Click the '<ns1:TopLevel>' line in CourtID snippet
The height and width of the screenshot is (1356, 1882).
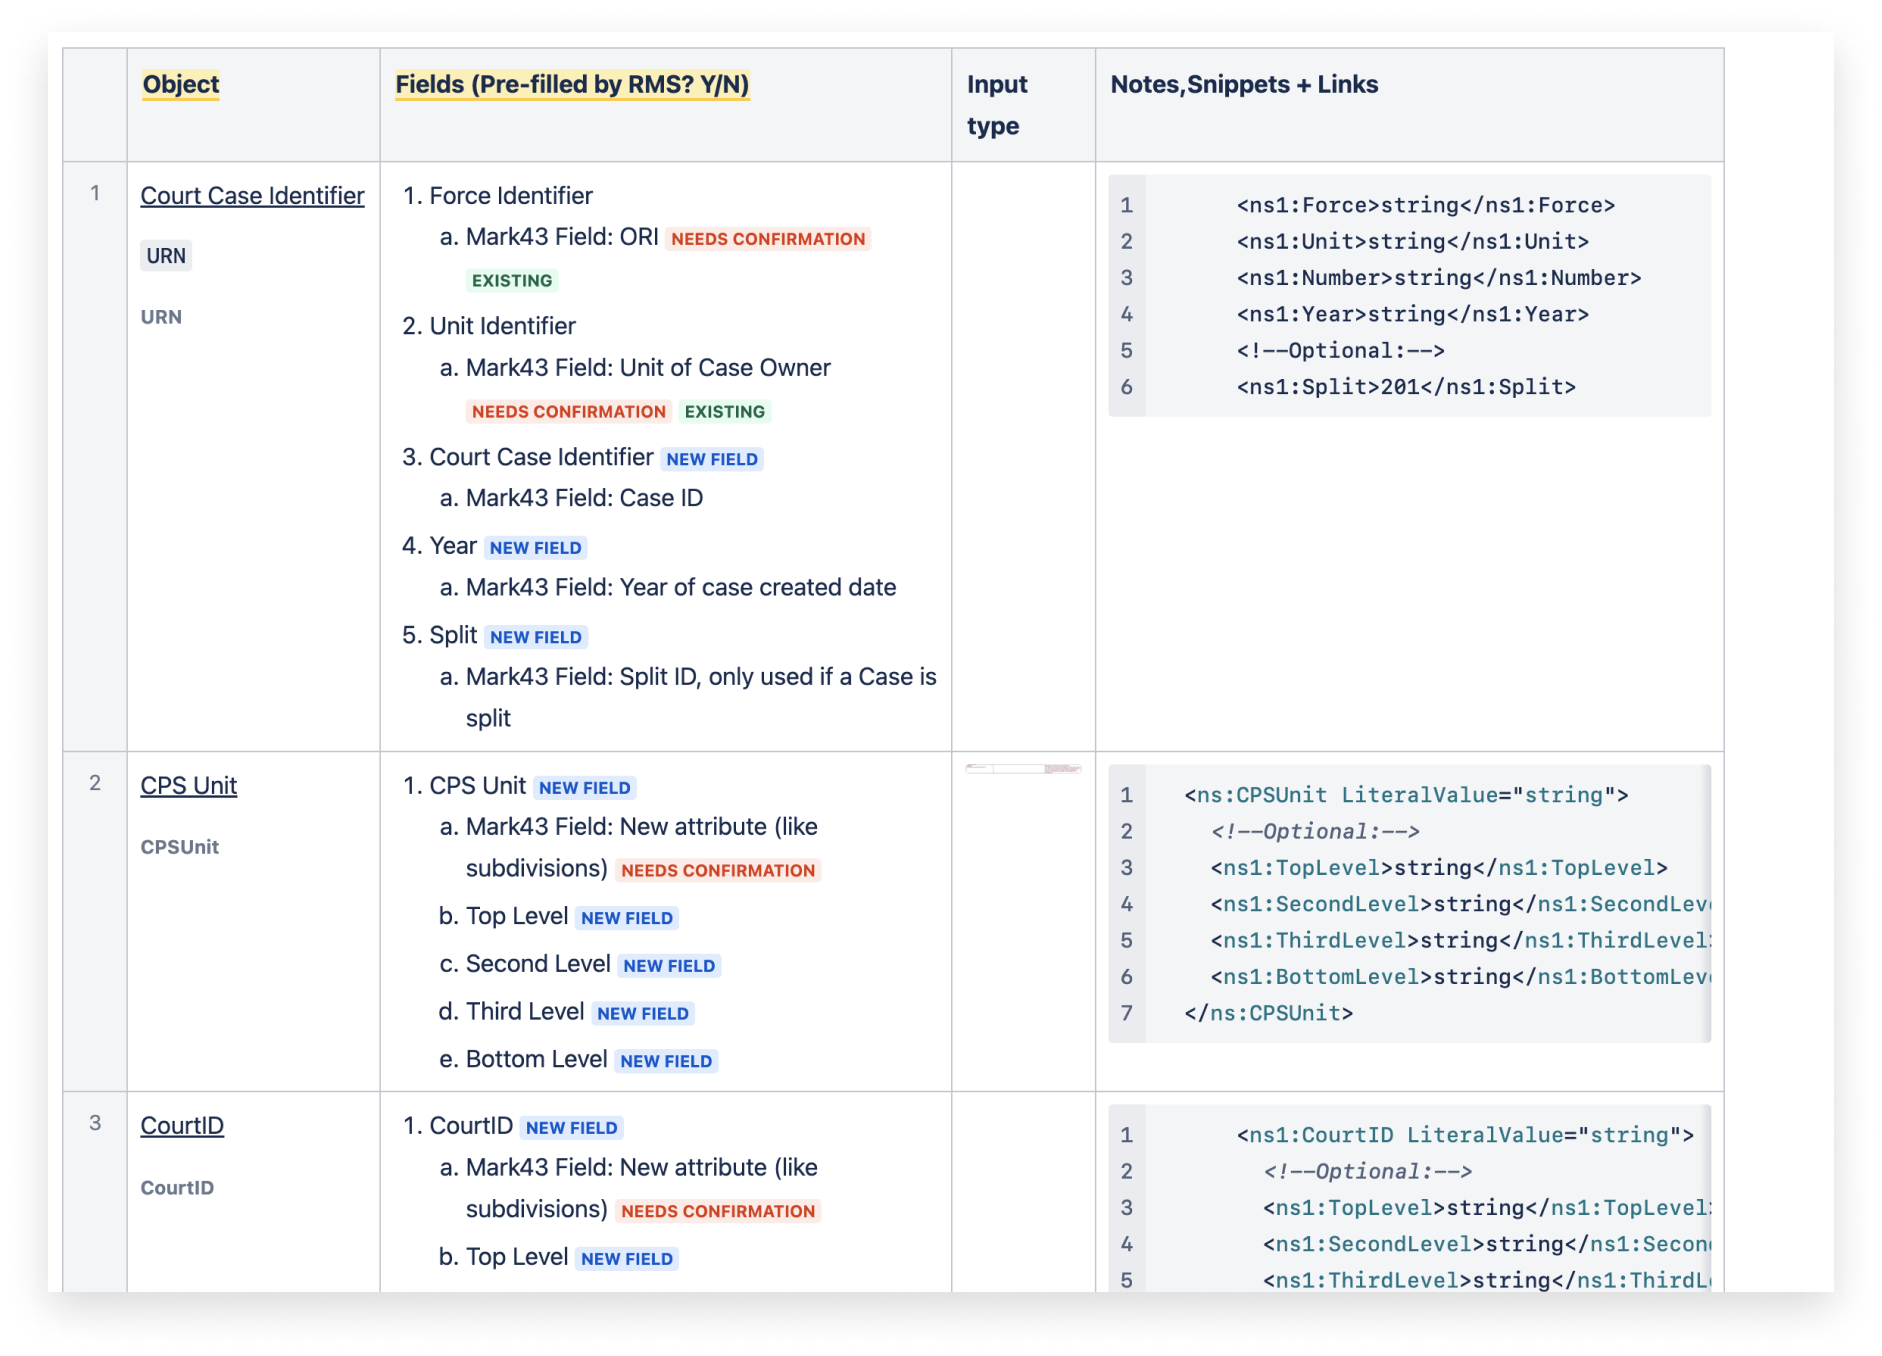(x=1486, y=1208)
